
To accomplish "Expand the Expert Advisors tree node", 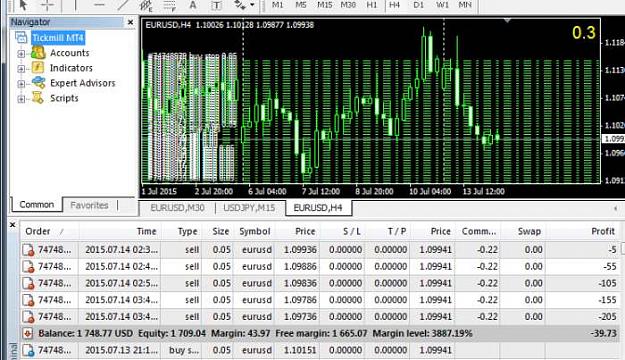I will [21, 84].
